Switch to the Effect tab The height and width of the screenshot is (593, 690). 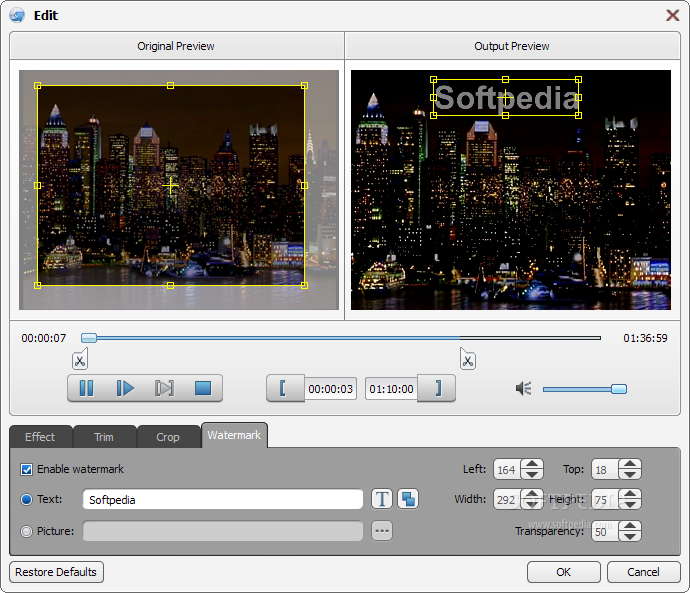[x=40, y=437]
